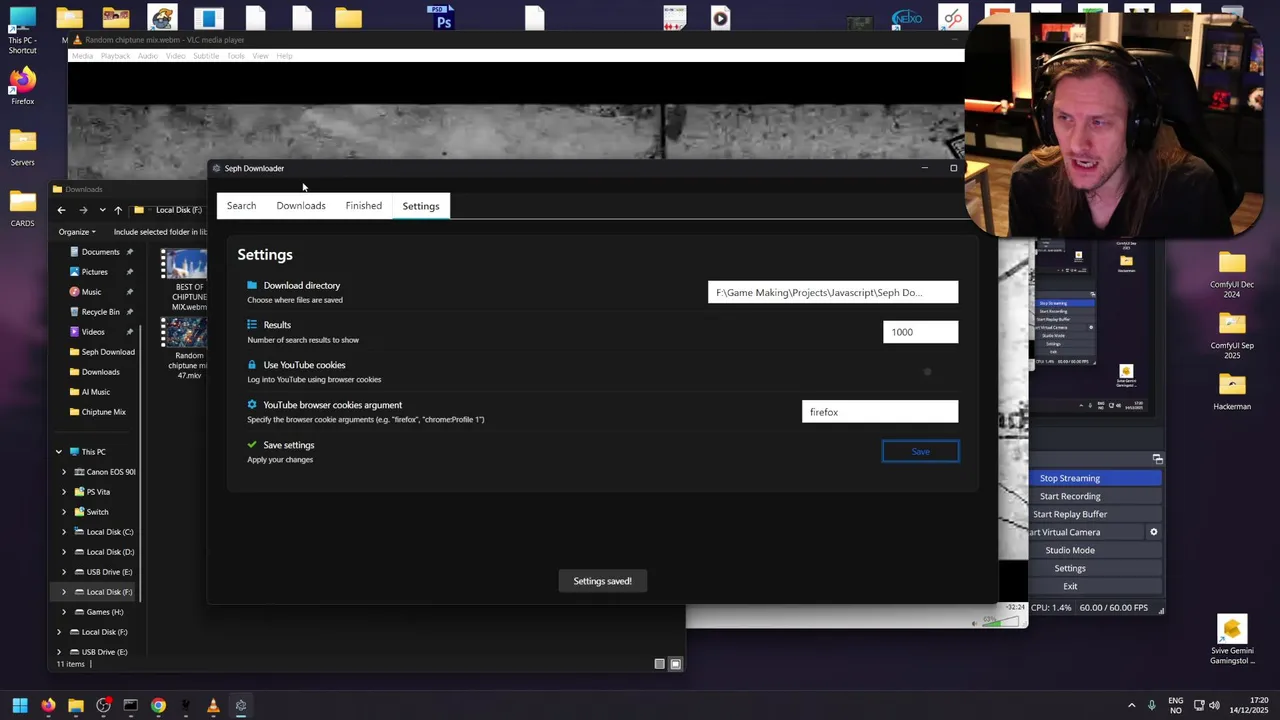Open the Organize dropdown in File Explorer

(x=77, y=232)
